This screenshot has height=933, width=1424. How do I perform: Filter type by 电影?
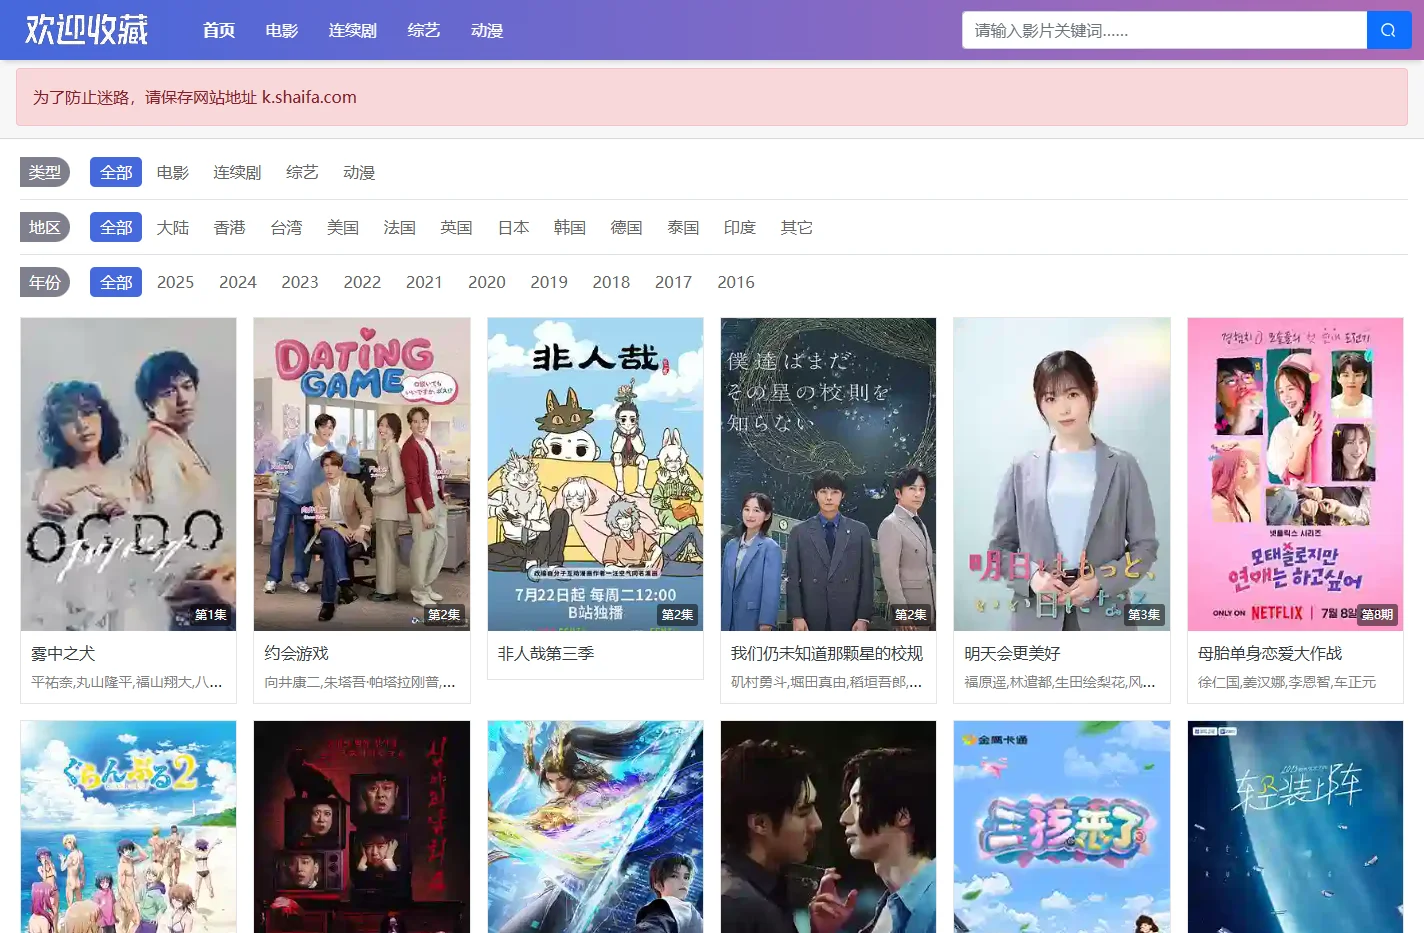173,172
